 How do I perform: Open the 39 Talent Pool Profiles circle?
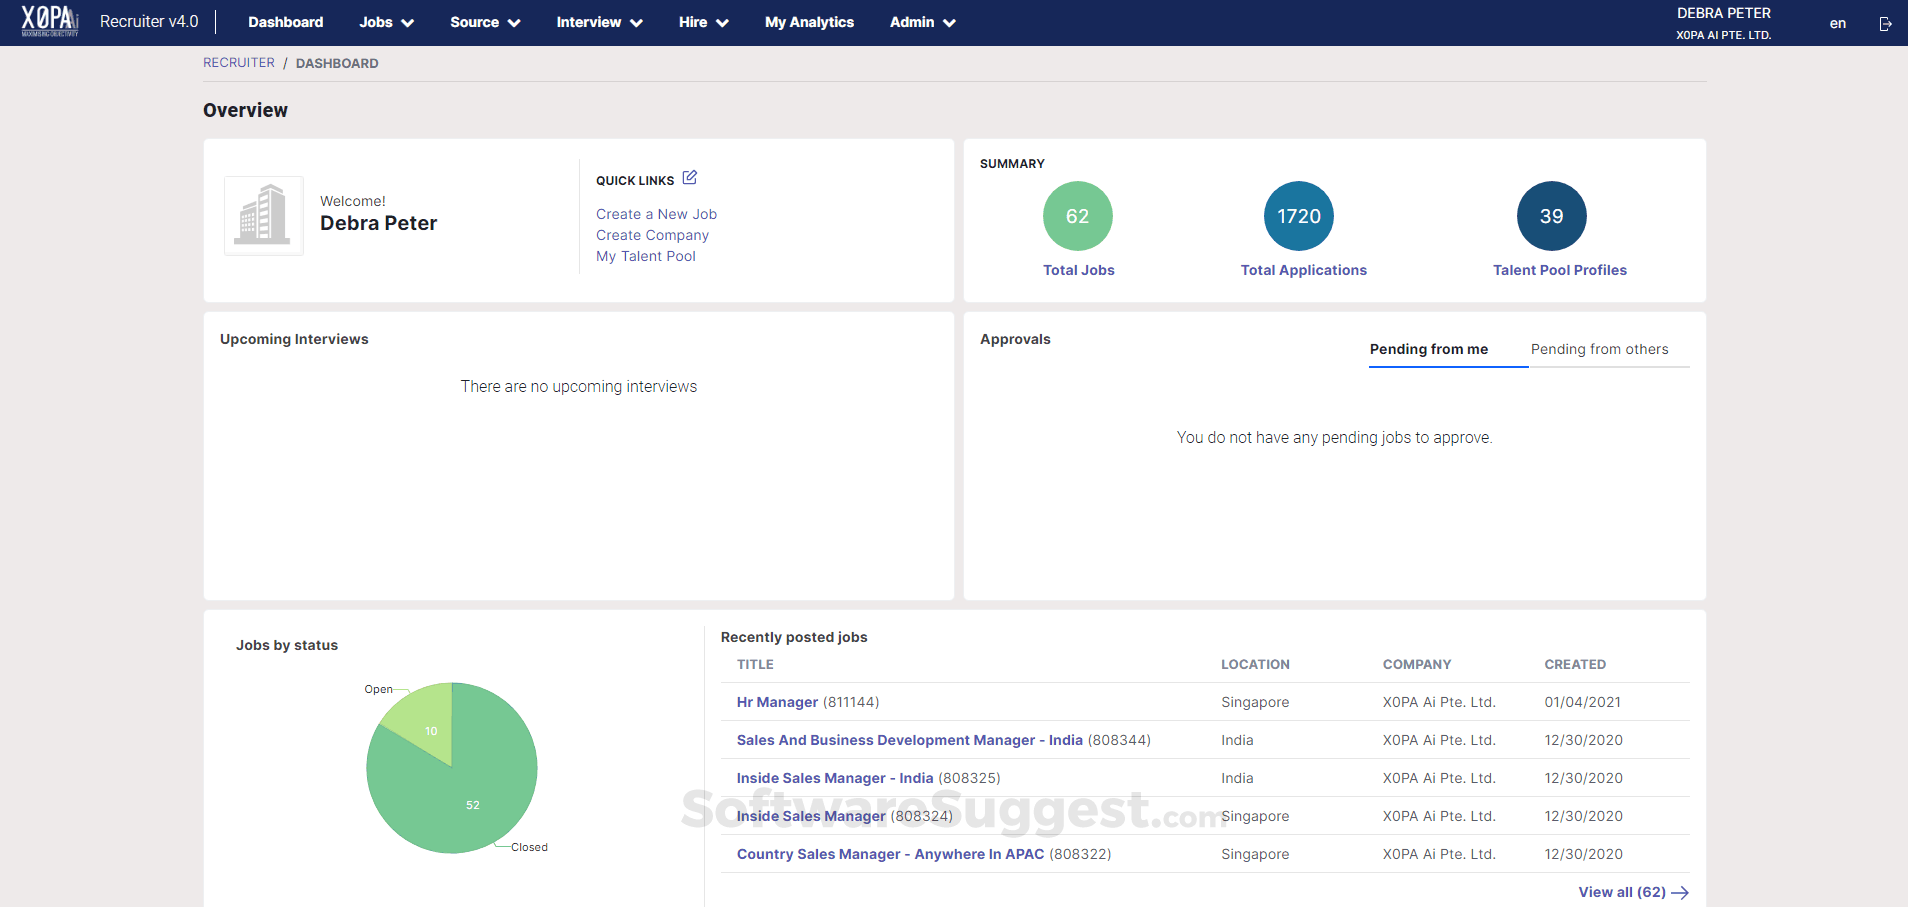pos(1551,216)
